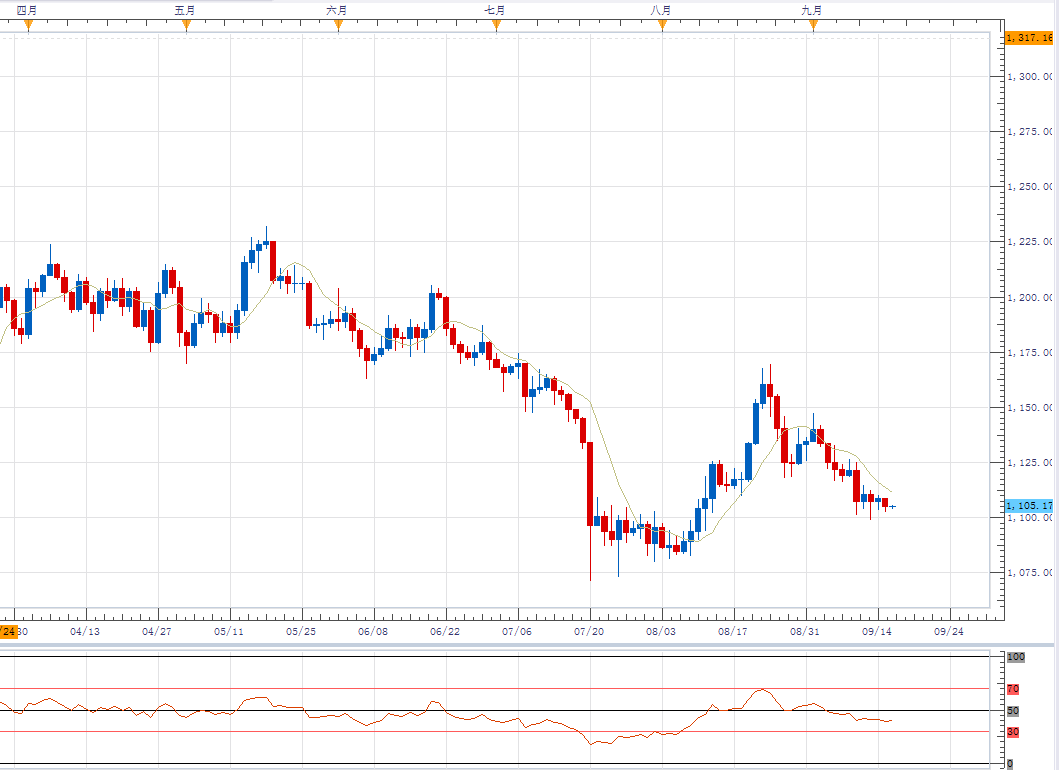Screen dimensions: 1059x770
Task: Click the gray 100 RSI scale label
Action: 1016,657
